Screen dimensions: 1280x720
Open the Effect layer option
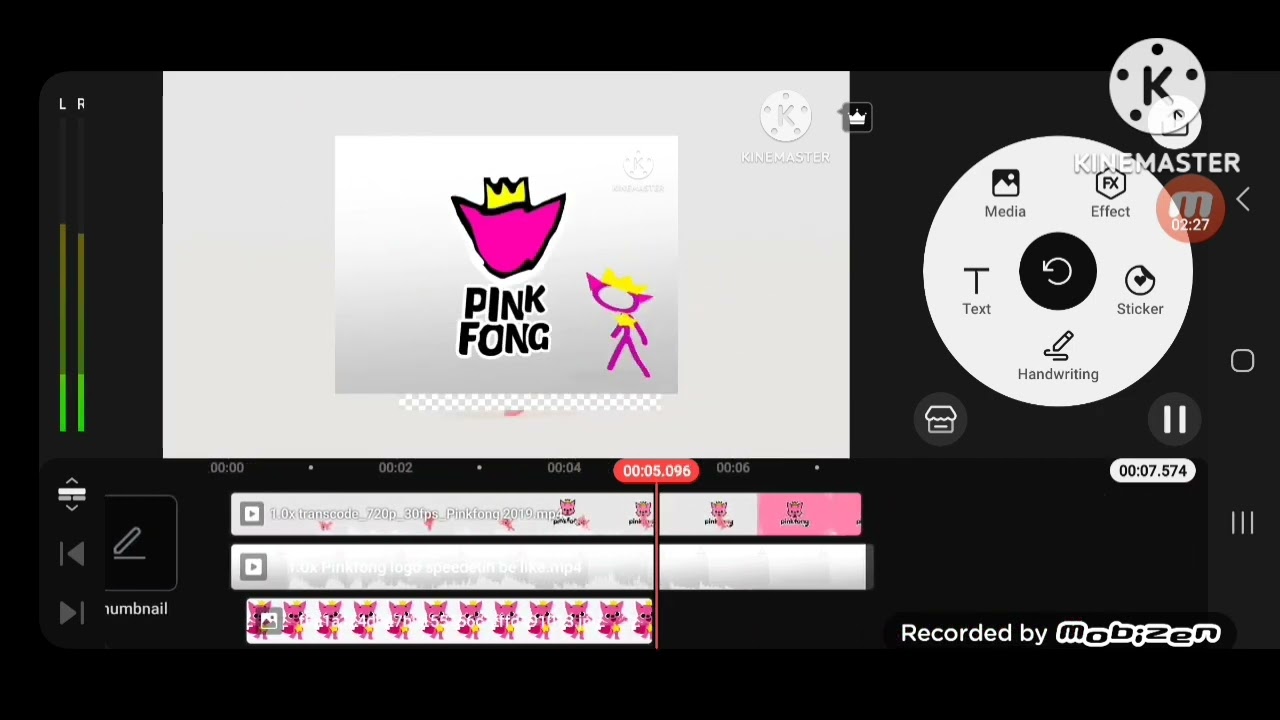tap(1110, 194)
